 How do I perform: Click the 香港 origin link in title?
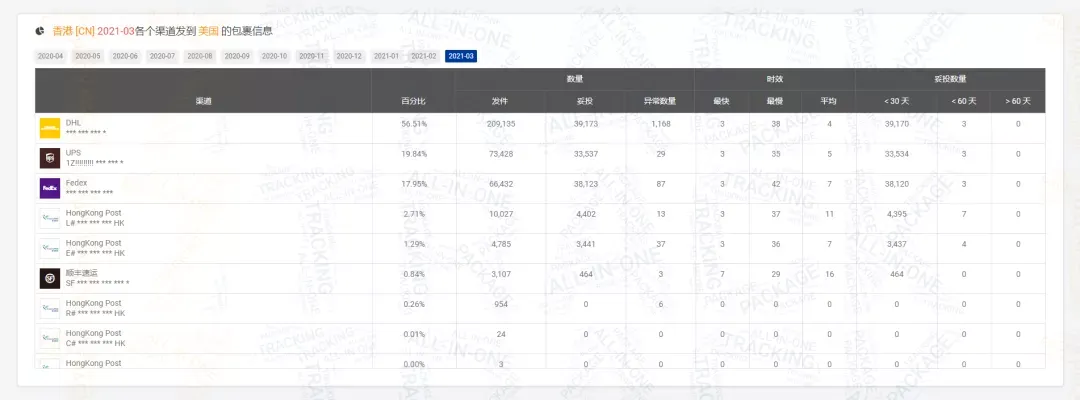click(x=62, y=31)
